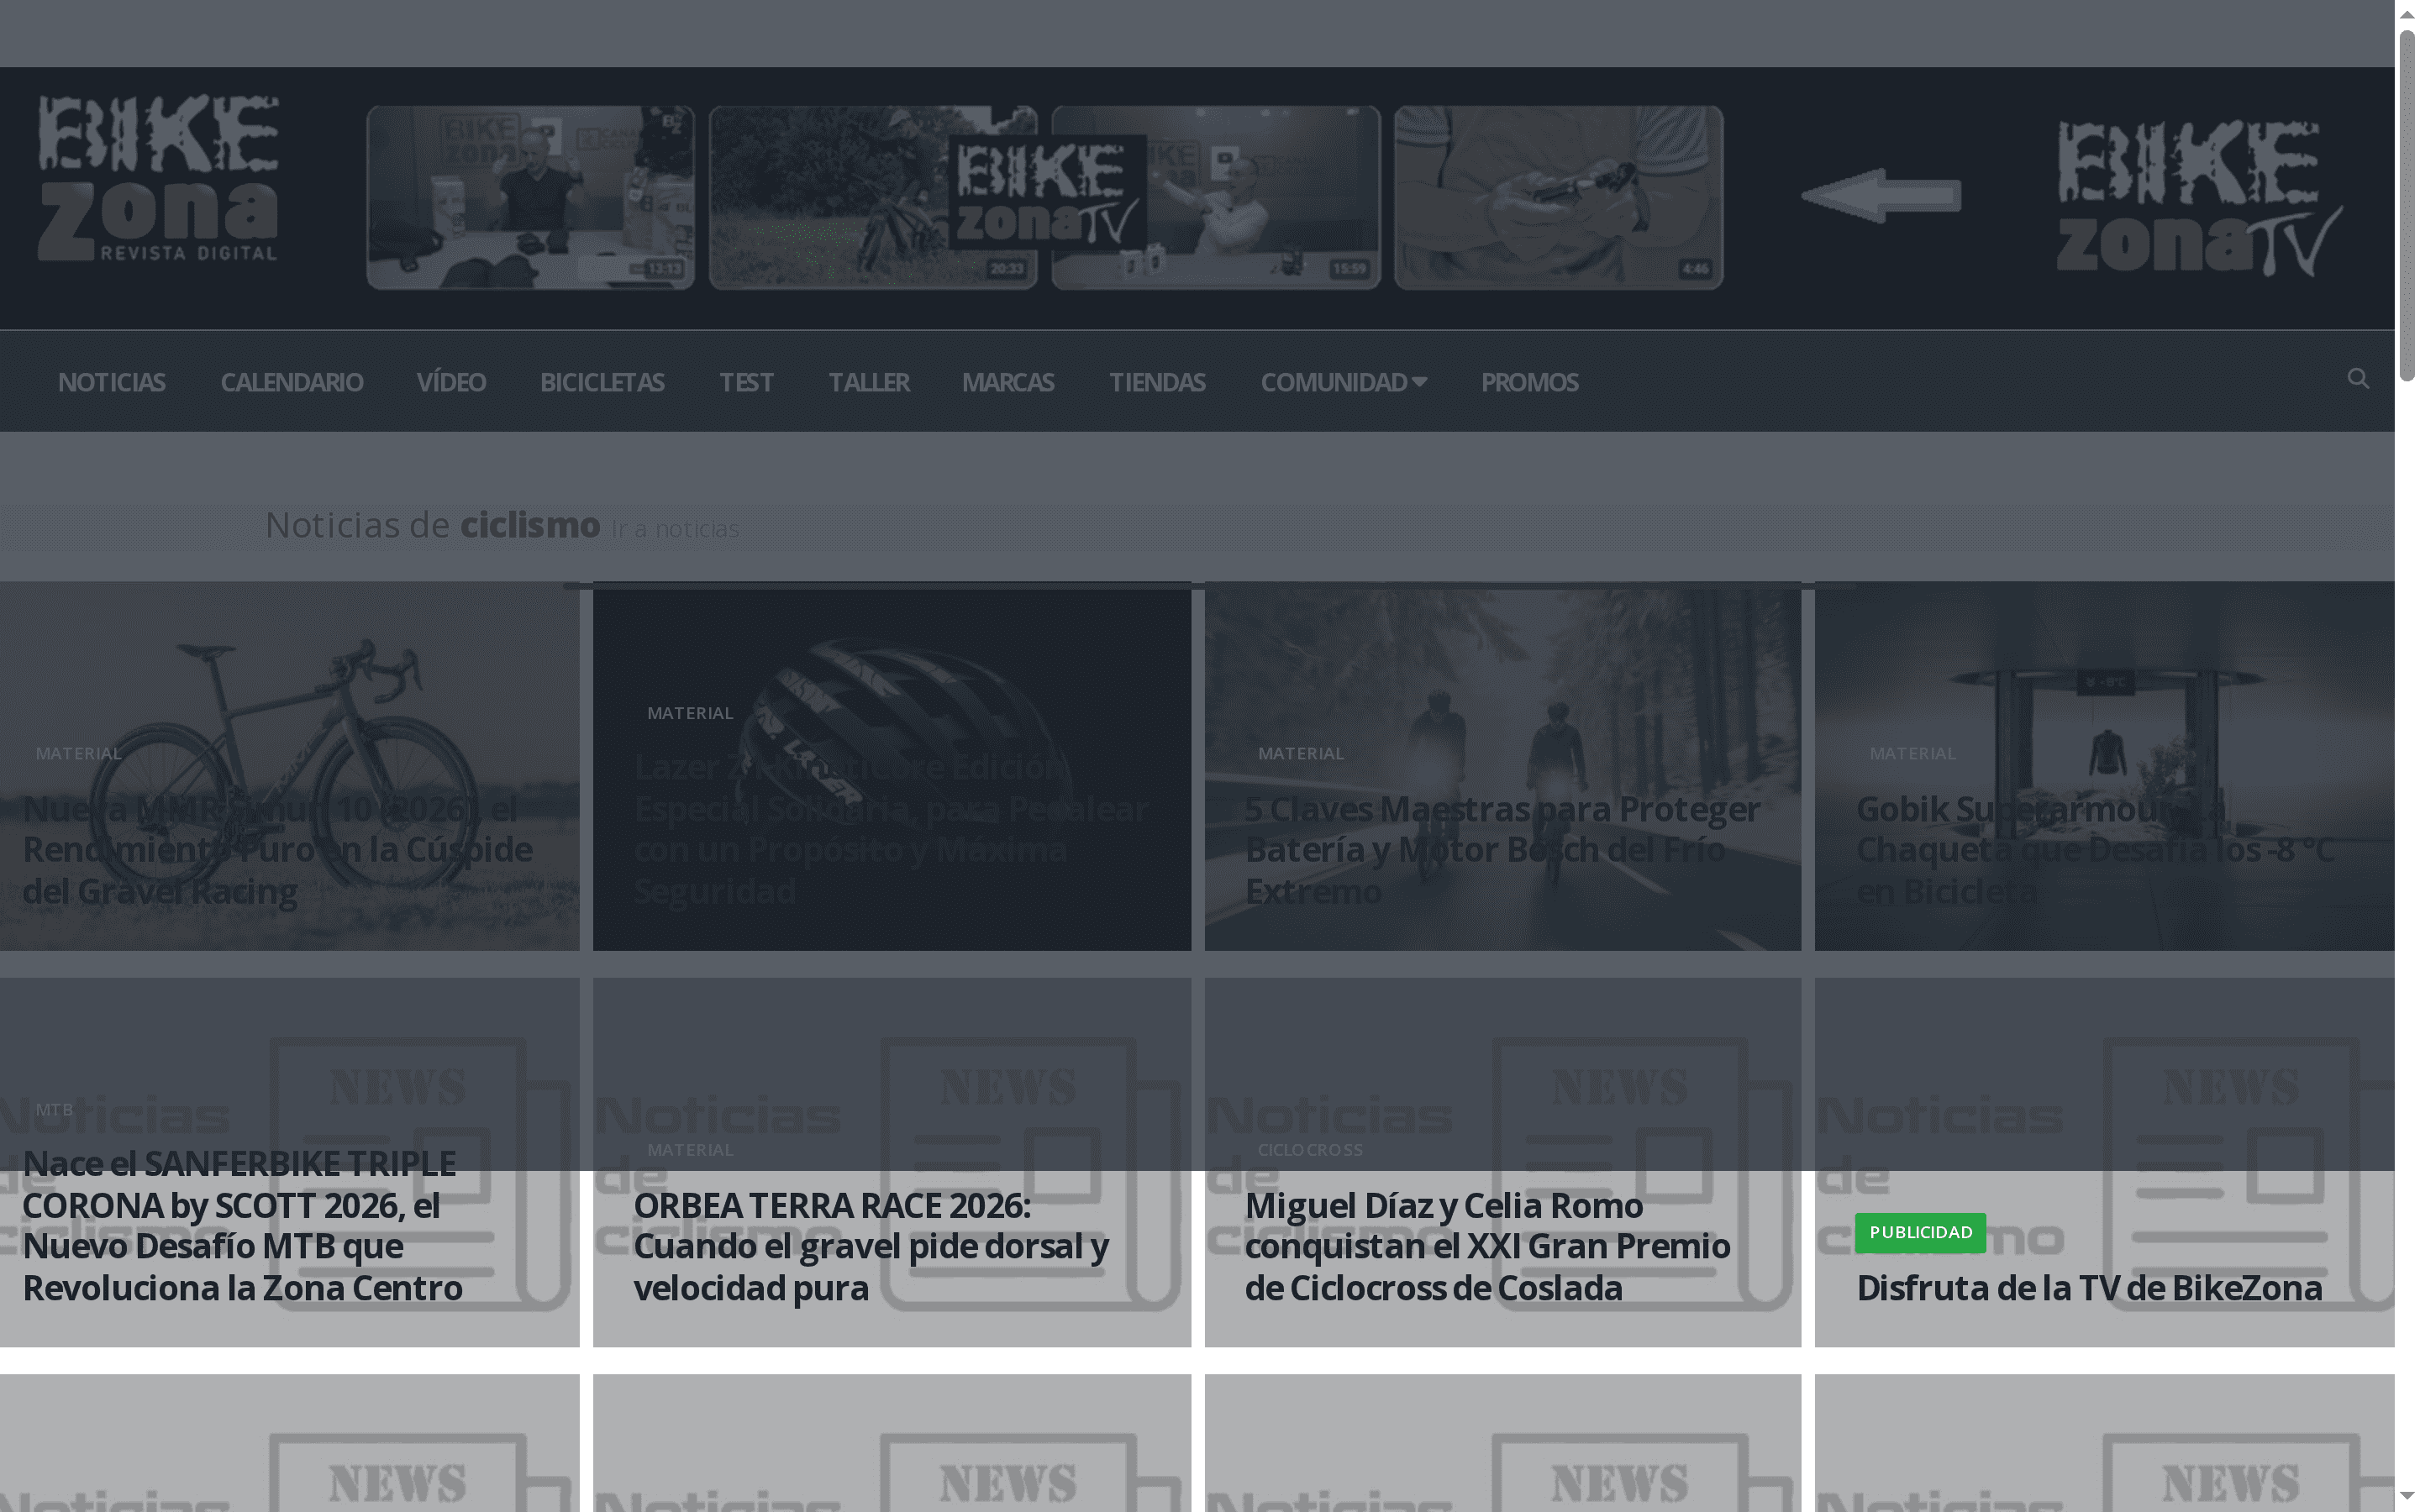Click the 'ir a noticias' link

(x=675, y=529)
